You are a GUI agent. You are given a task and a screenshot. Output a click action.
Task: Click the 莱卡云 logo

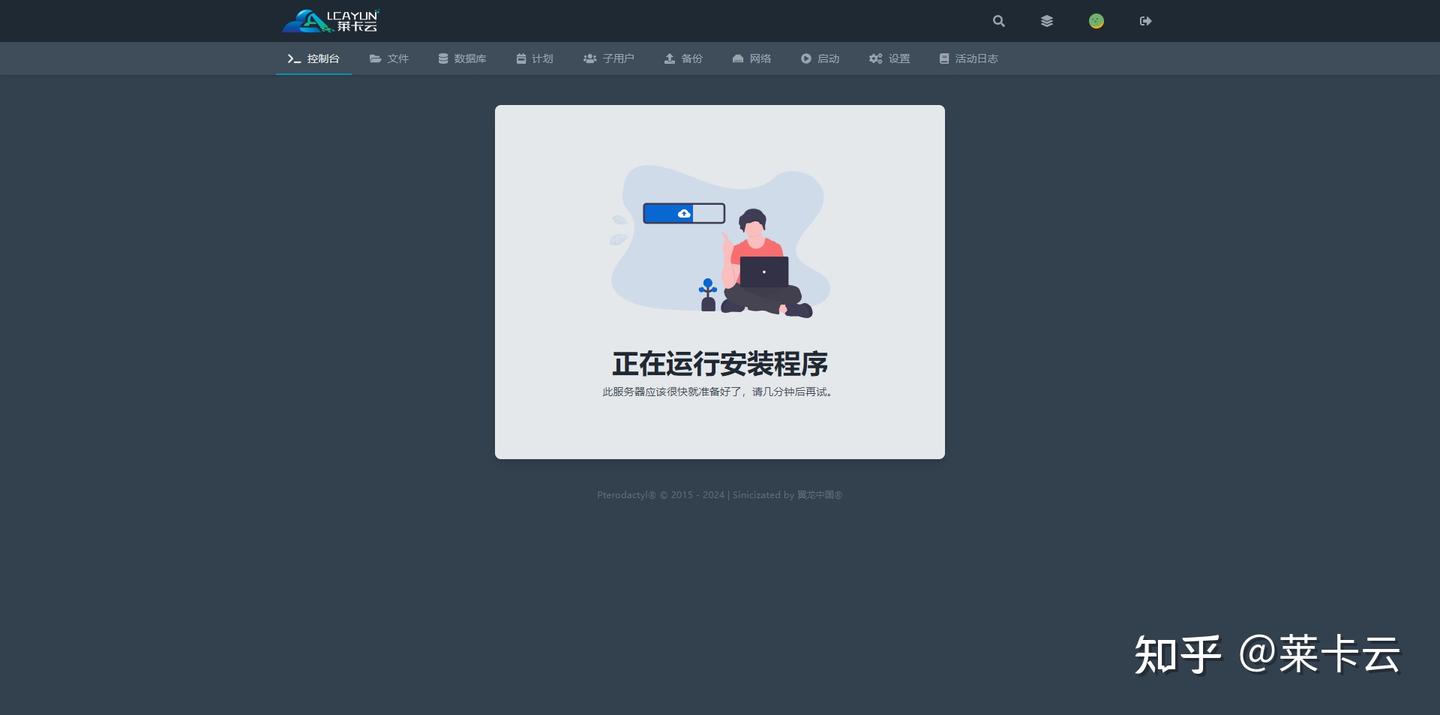click(330, 20)
